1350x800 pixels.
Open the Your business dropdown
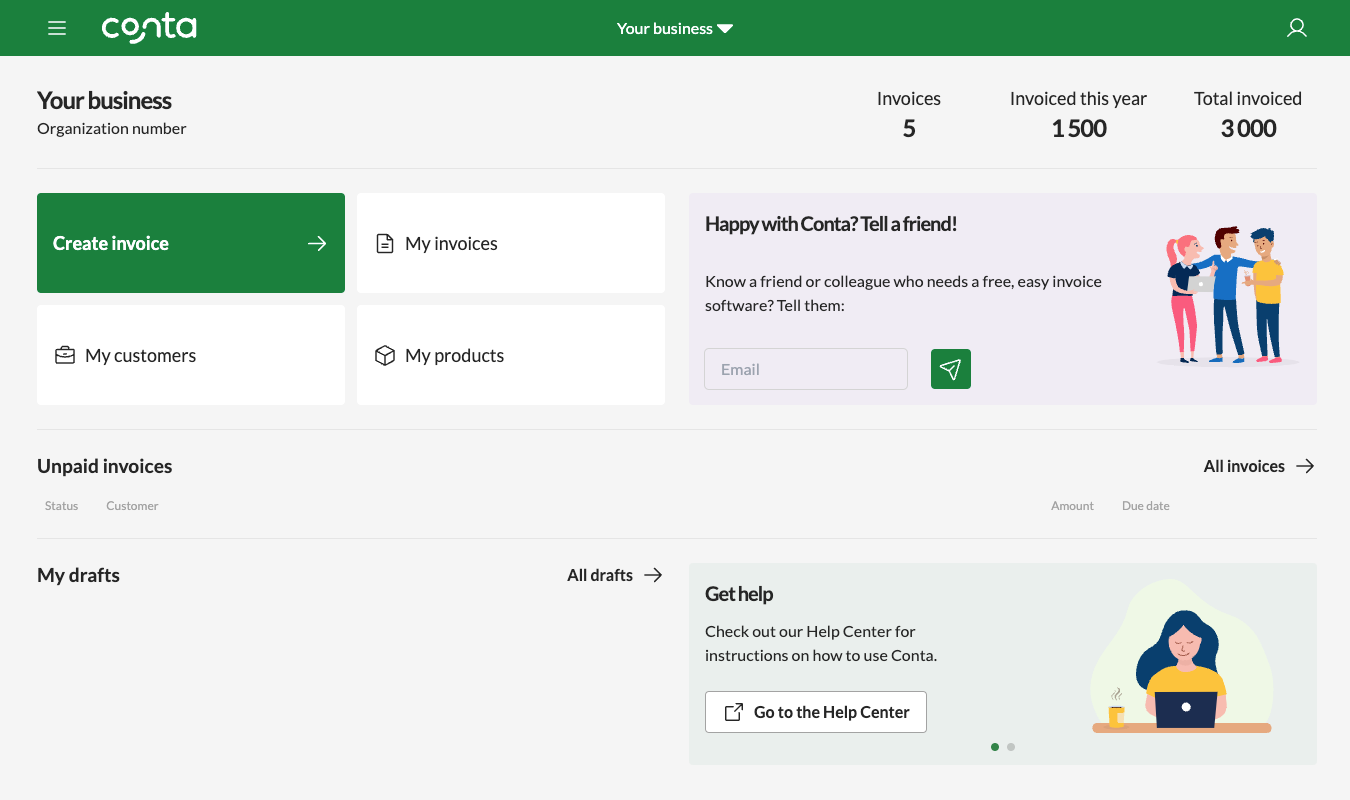click(674, 28)
